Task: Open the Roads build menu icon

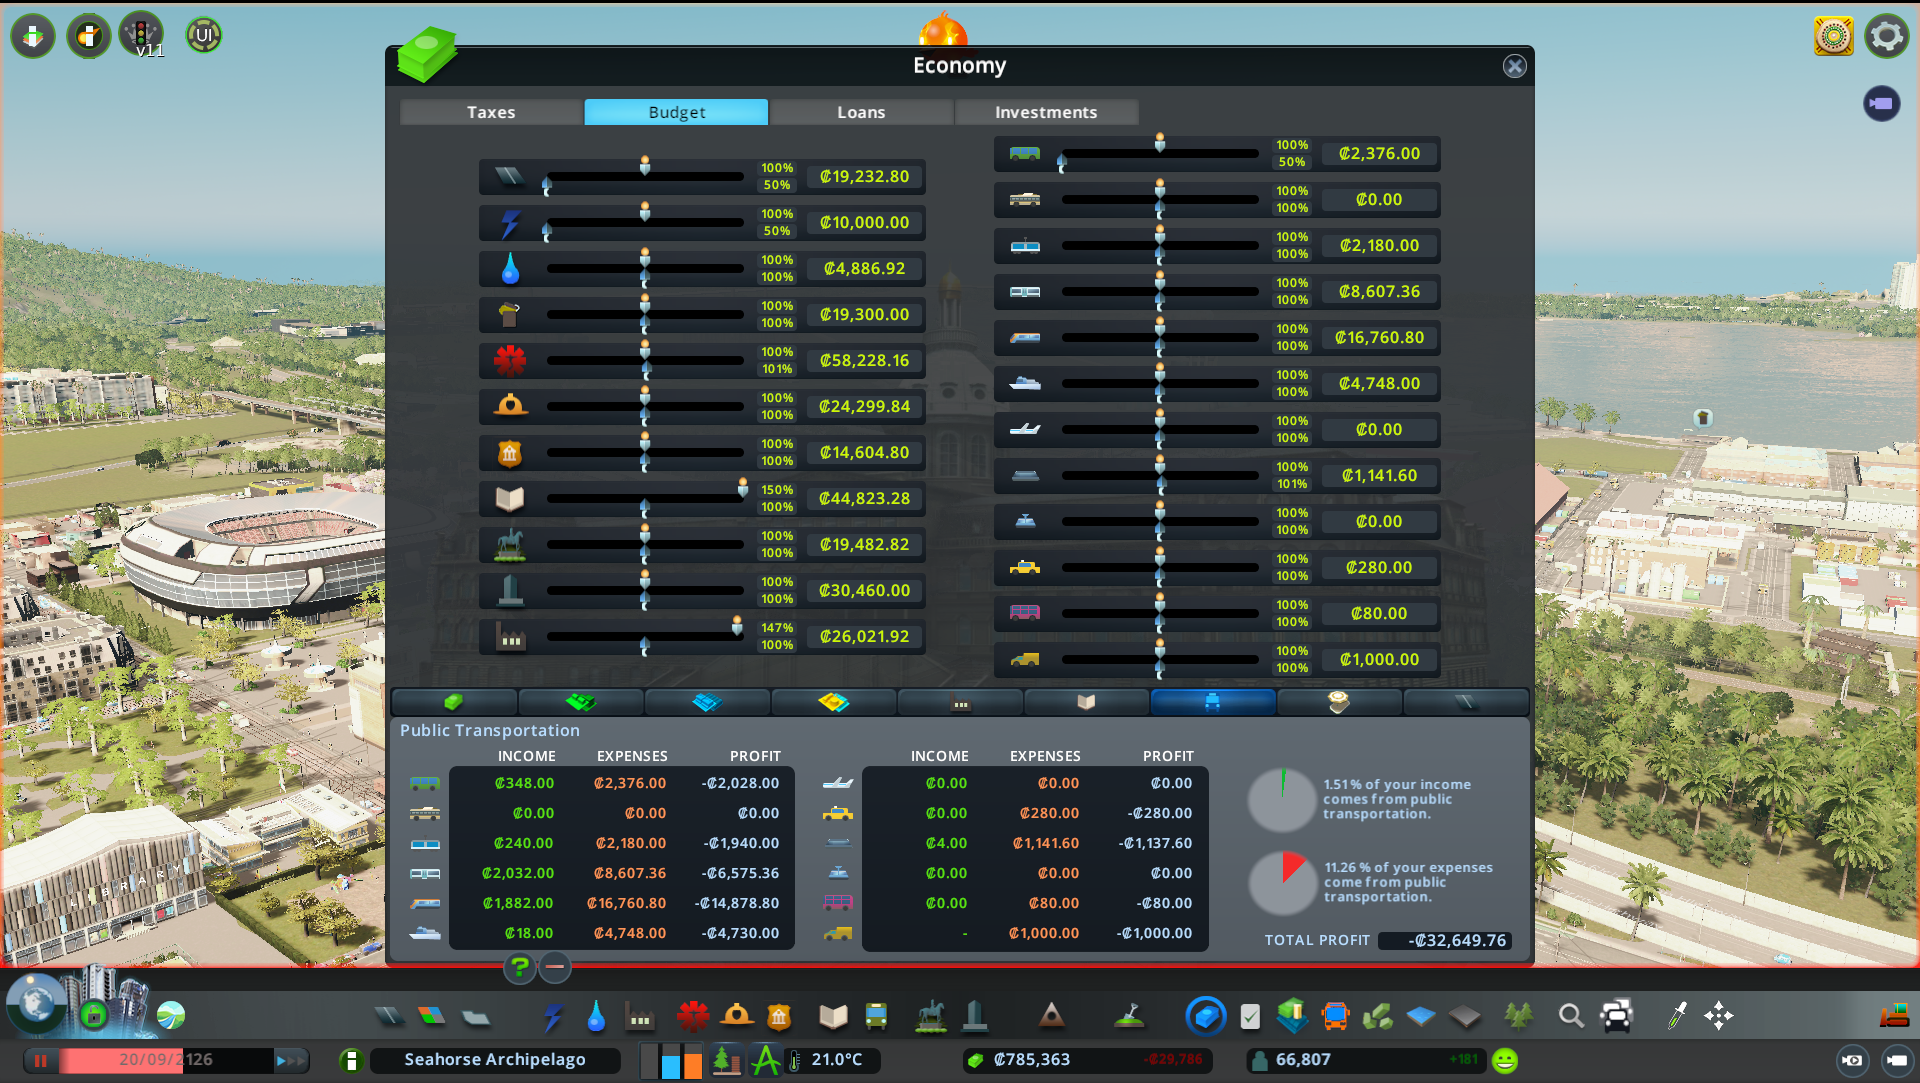Action: [389, 1017]
